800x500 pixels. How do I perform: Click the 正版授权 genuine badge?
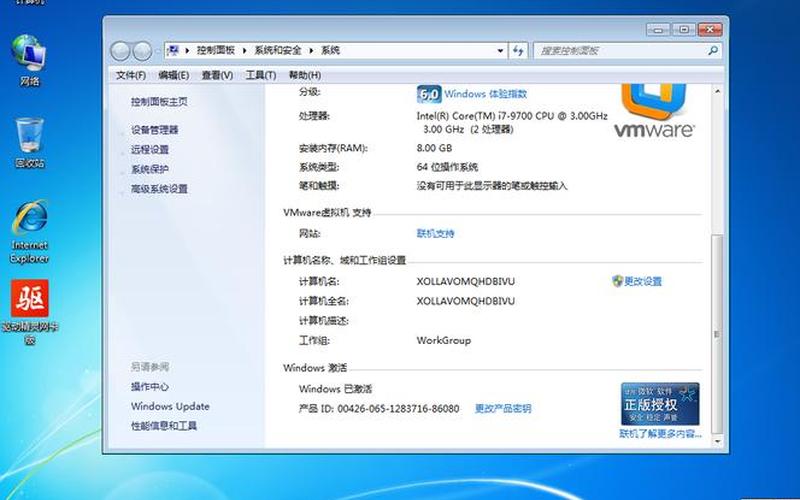660,404
